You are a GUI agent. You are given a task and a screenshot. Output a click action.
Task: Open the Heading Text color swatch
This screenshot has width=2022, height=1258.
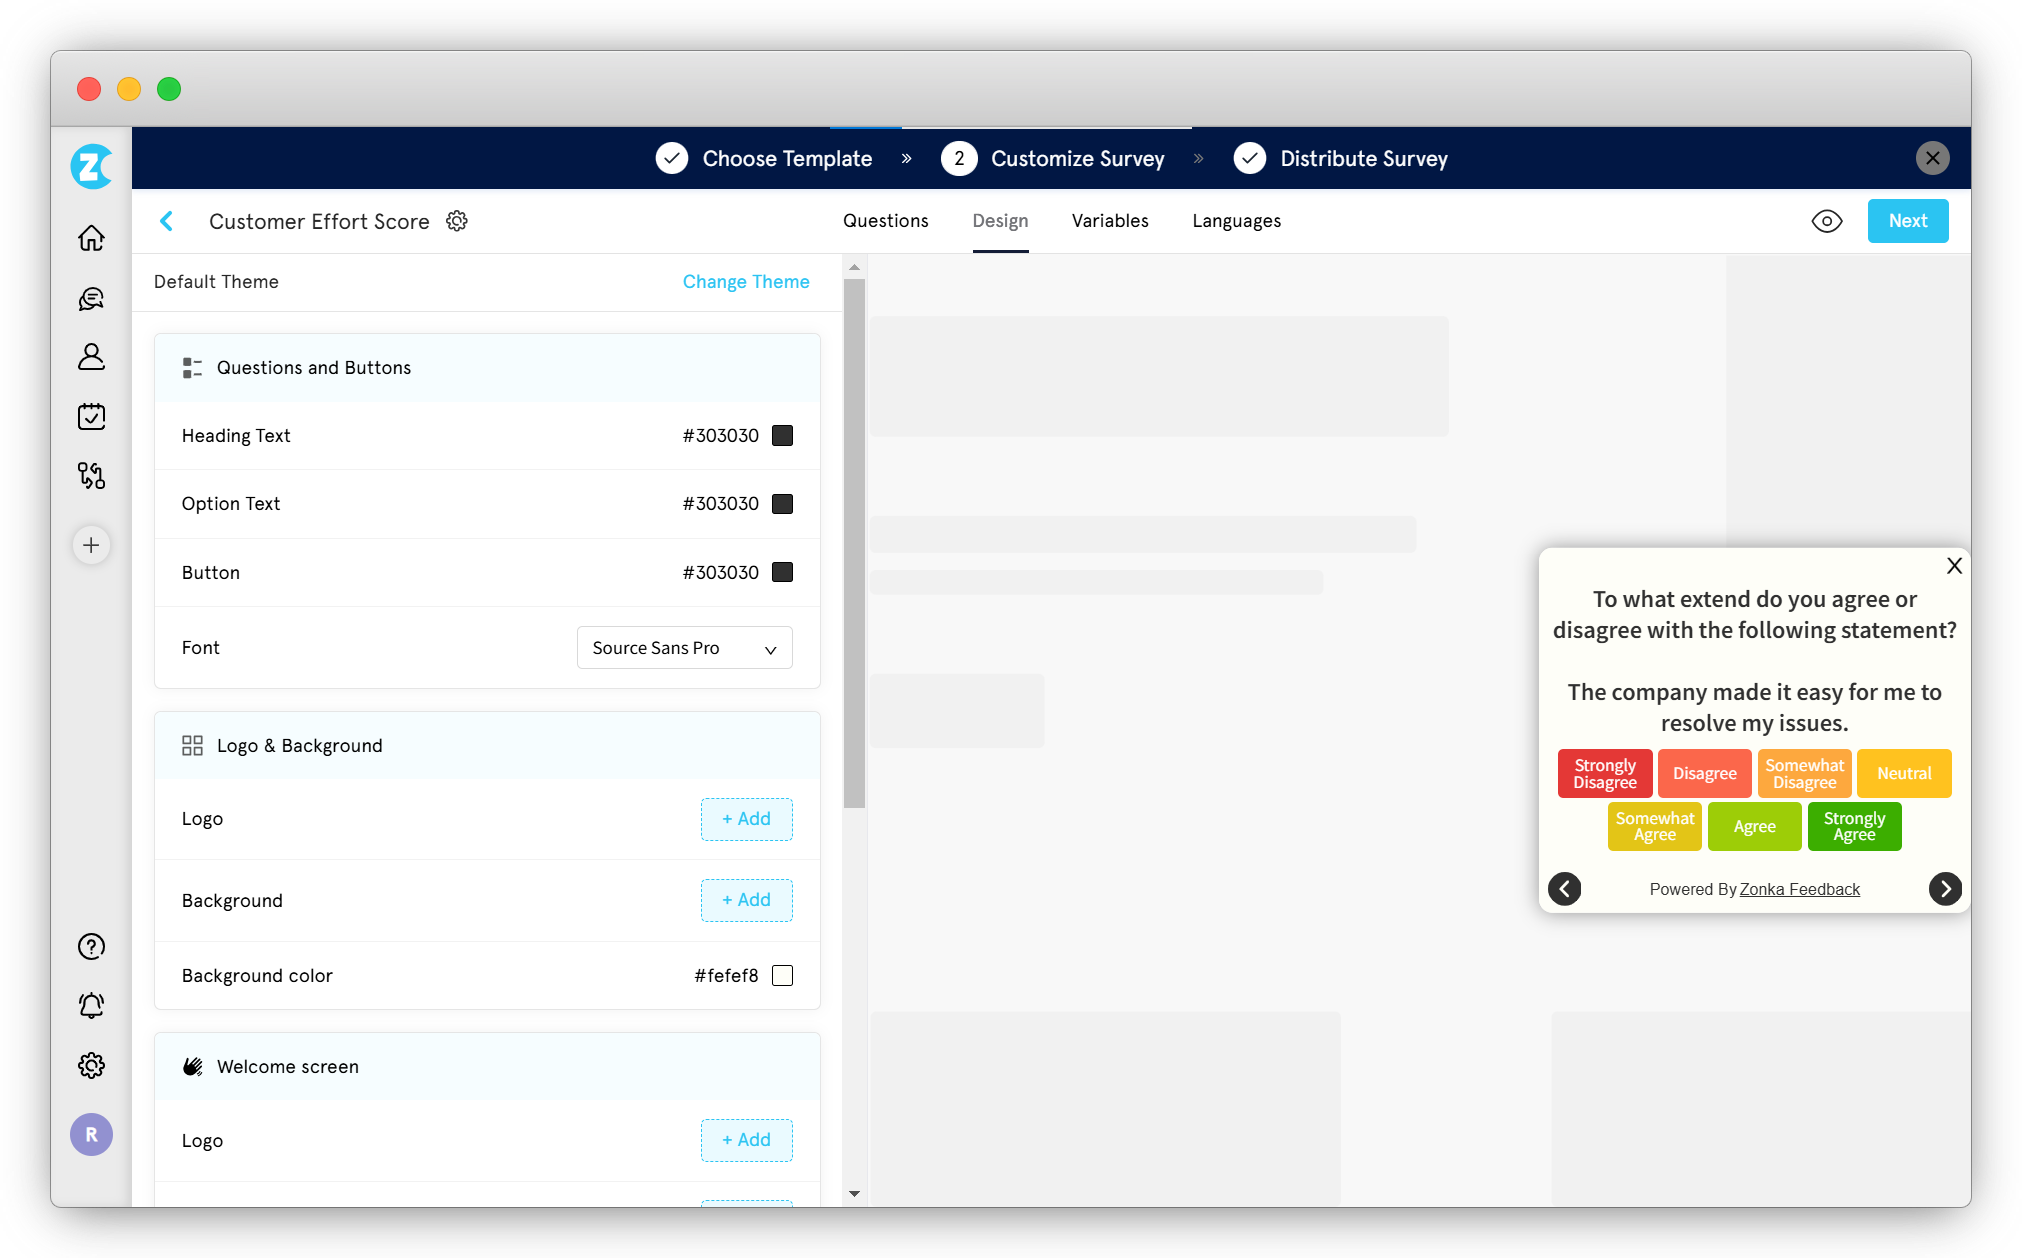(x=782, y=435)
